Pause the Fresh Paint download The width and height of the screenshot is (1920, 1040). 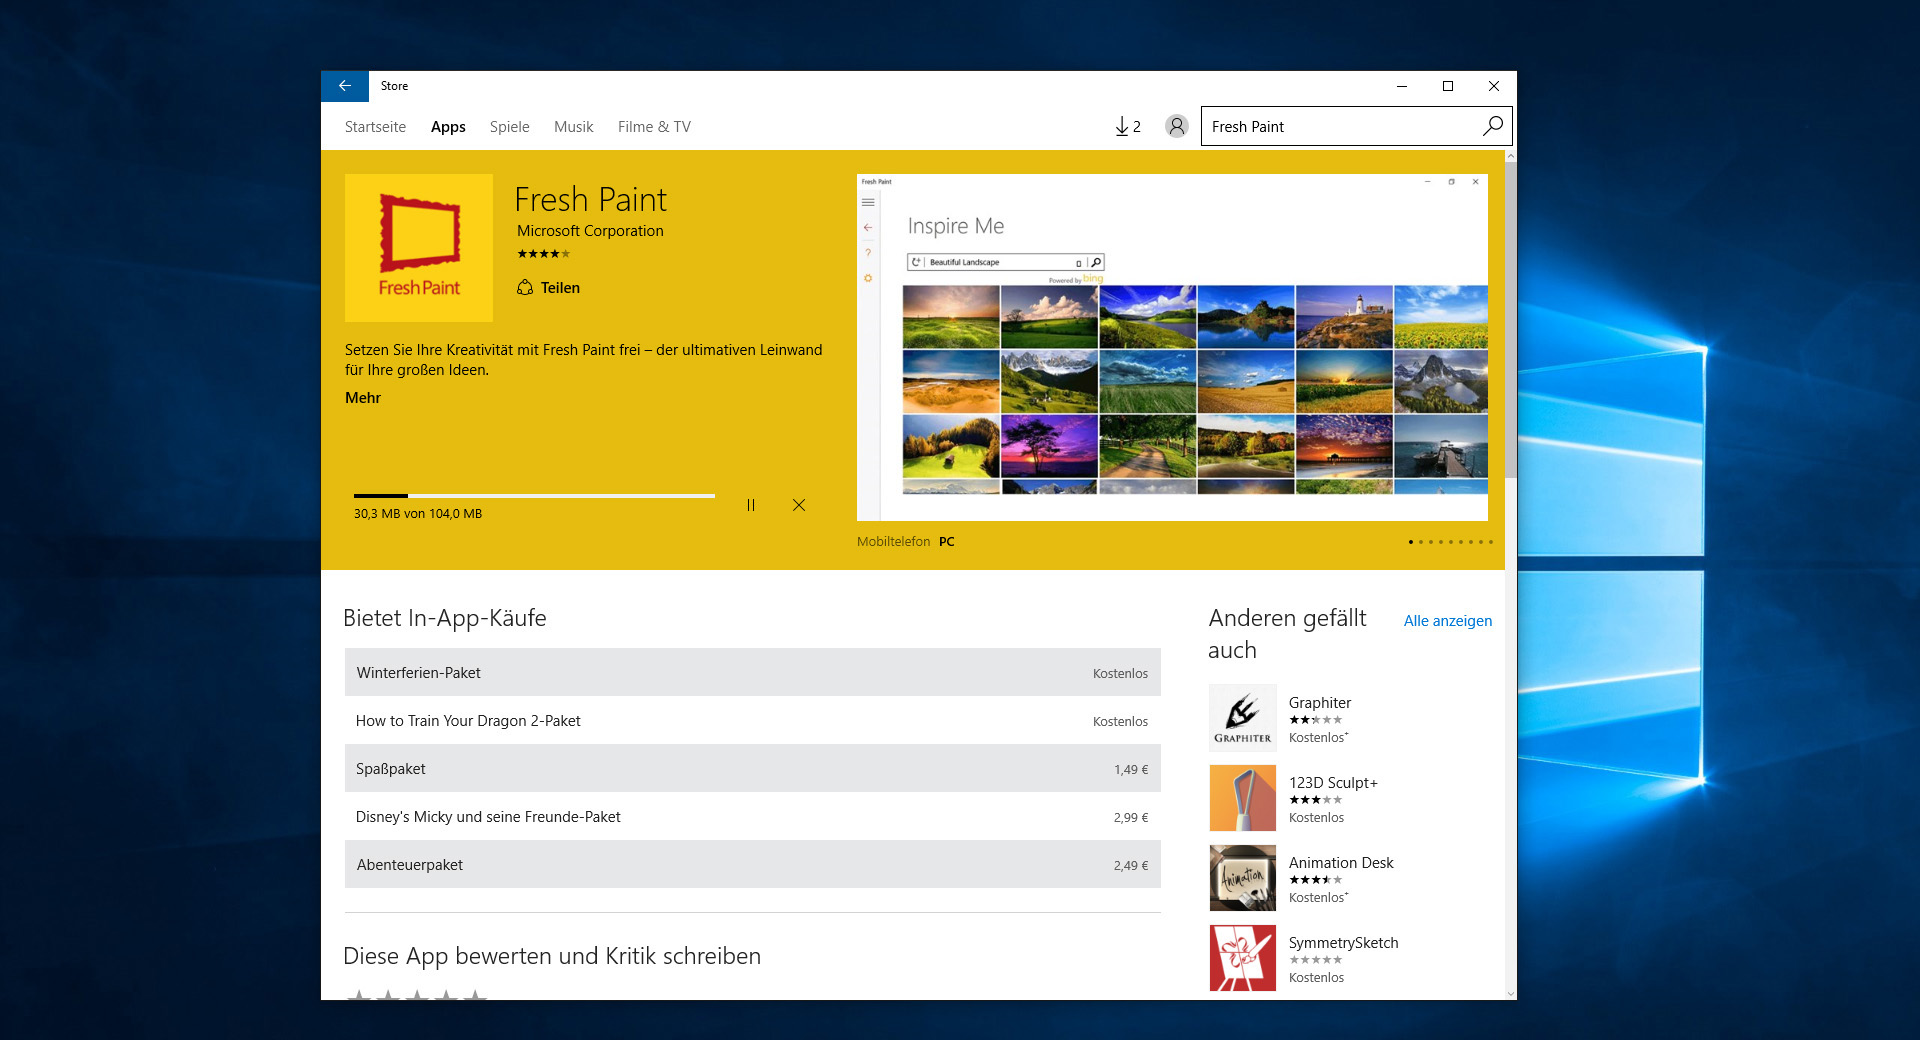click(x=751, y=505)
